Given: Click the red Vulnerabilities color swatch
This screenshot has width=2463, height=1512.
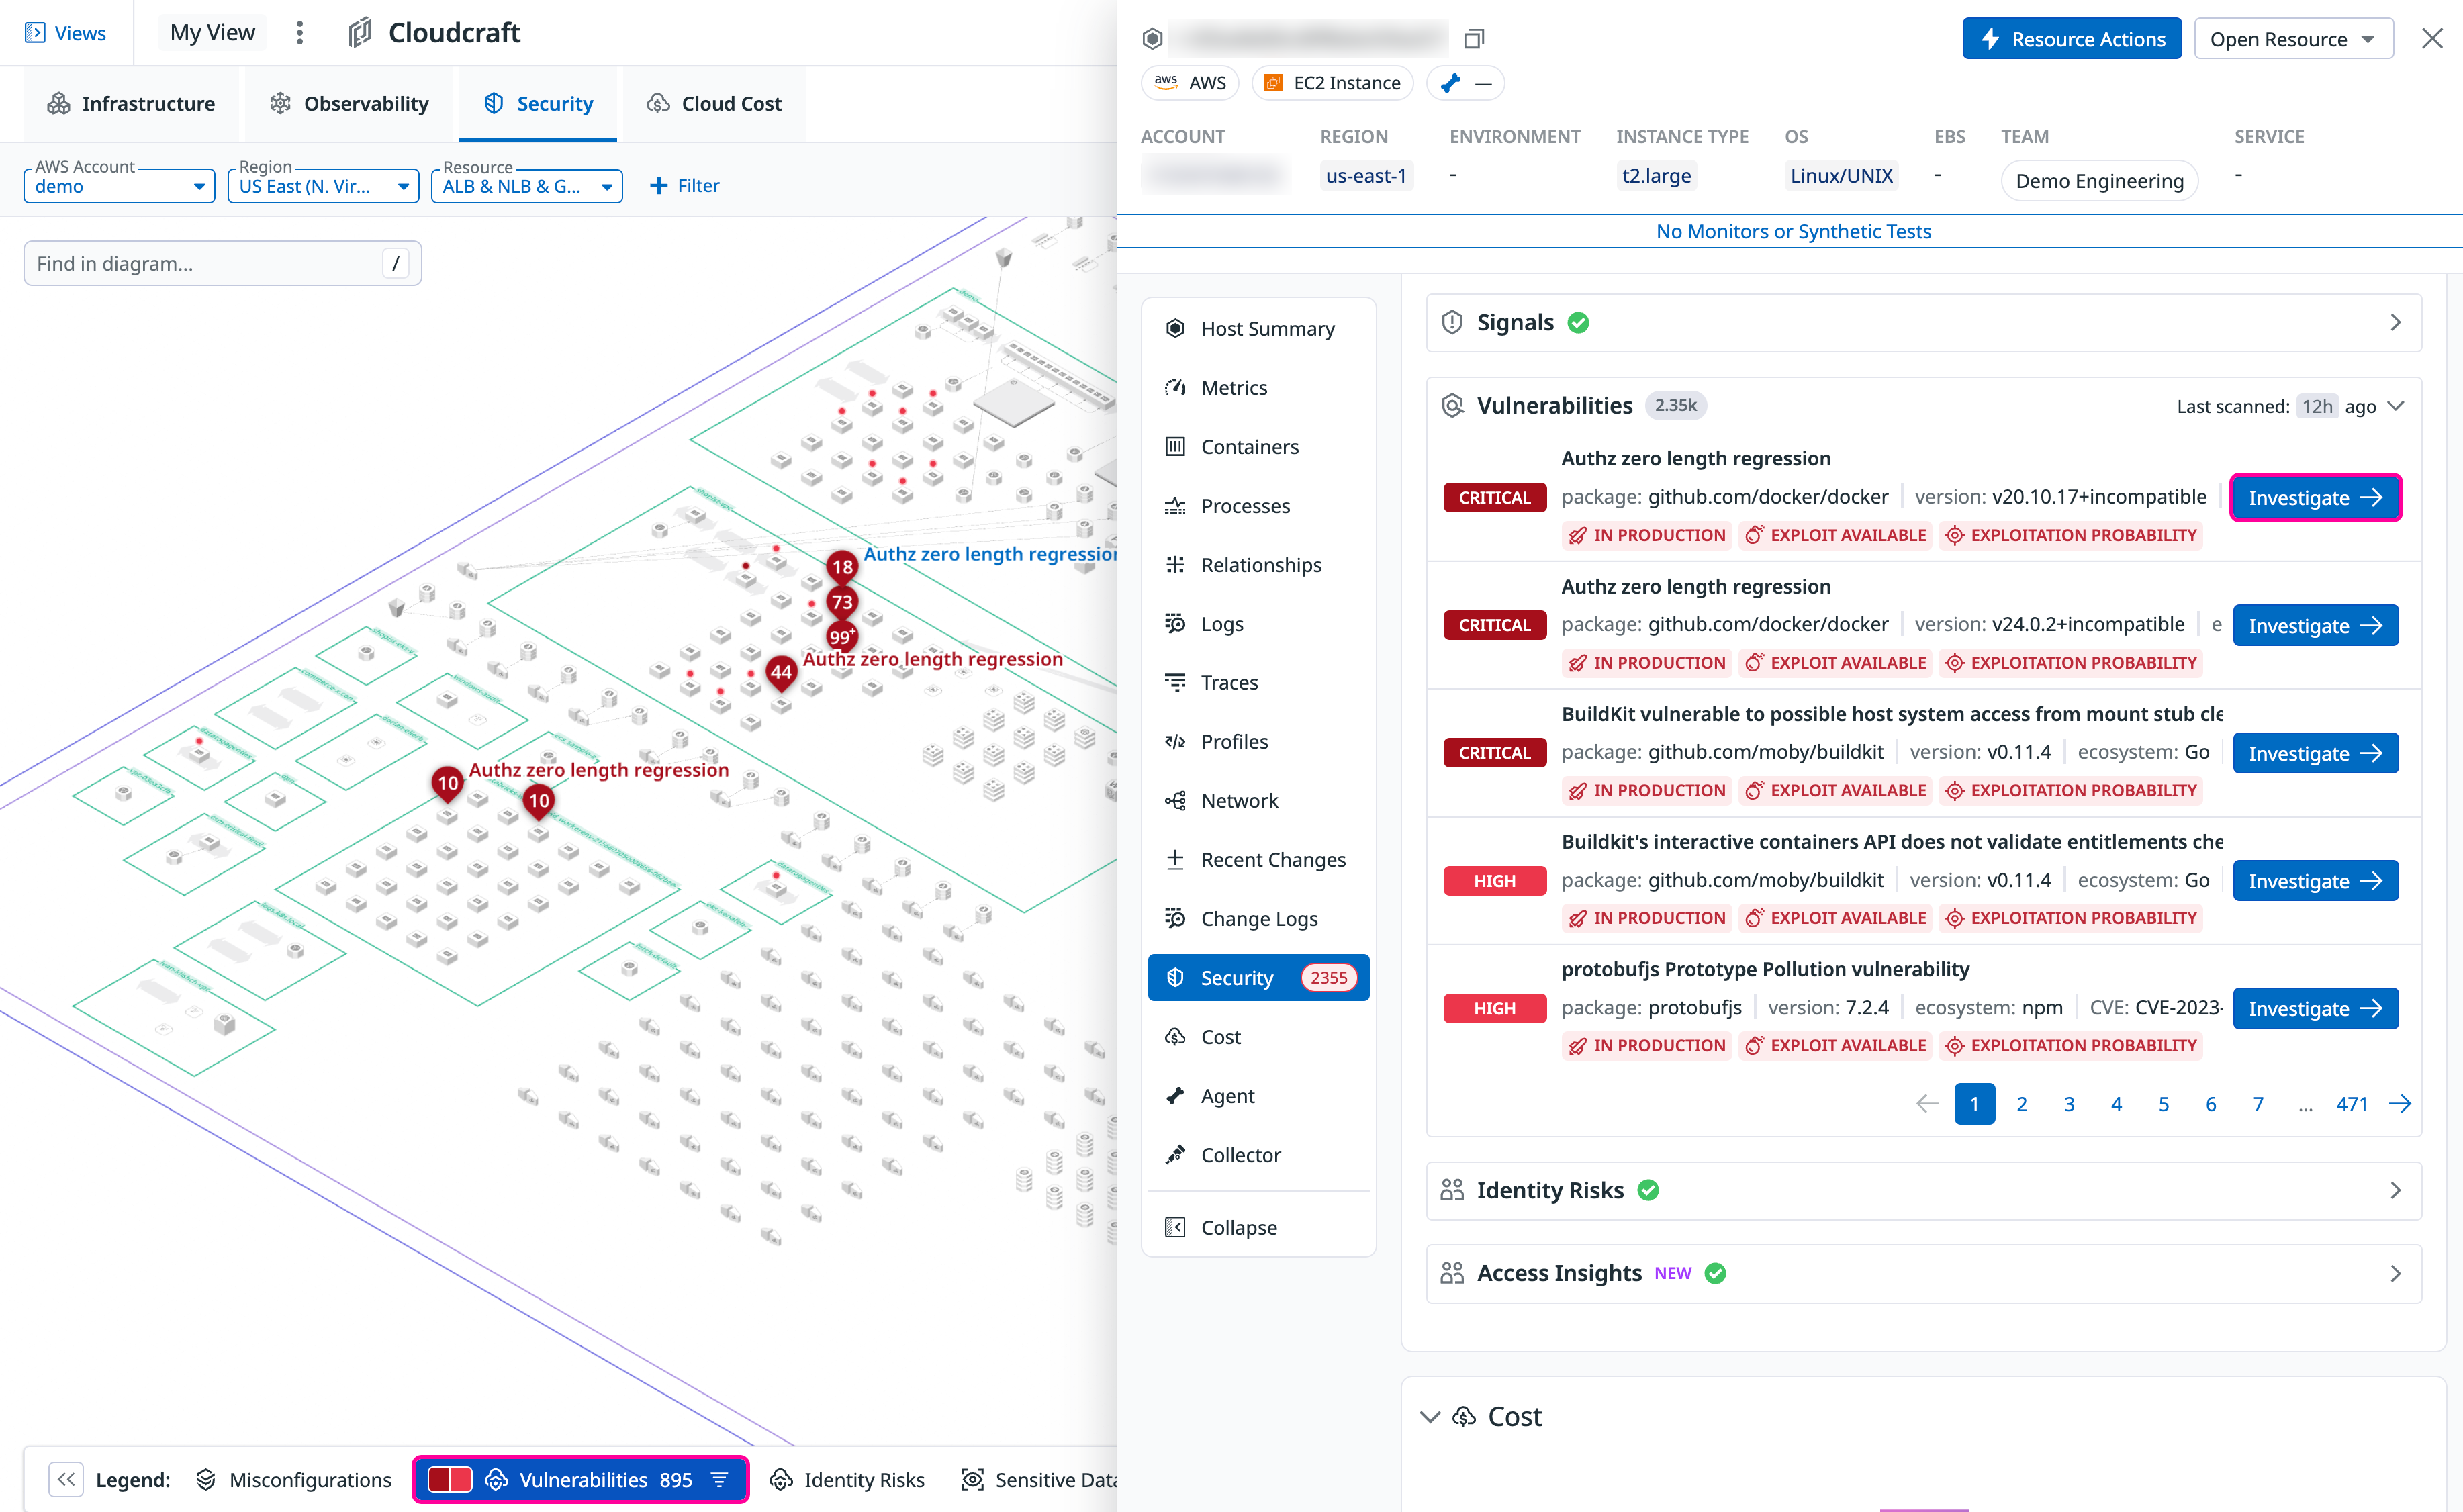Looking at the screenshot, I should pos(449,1479).
